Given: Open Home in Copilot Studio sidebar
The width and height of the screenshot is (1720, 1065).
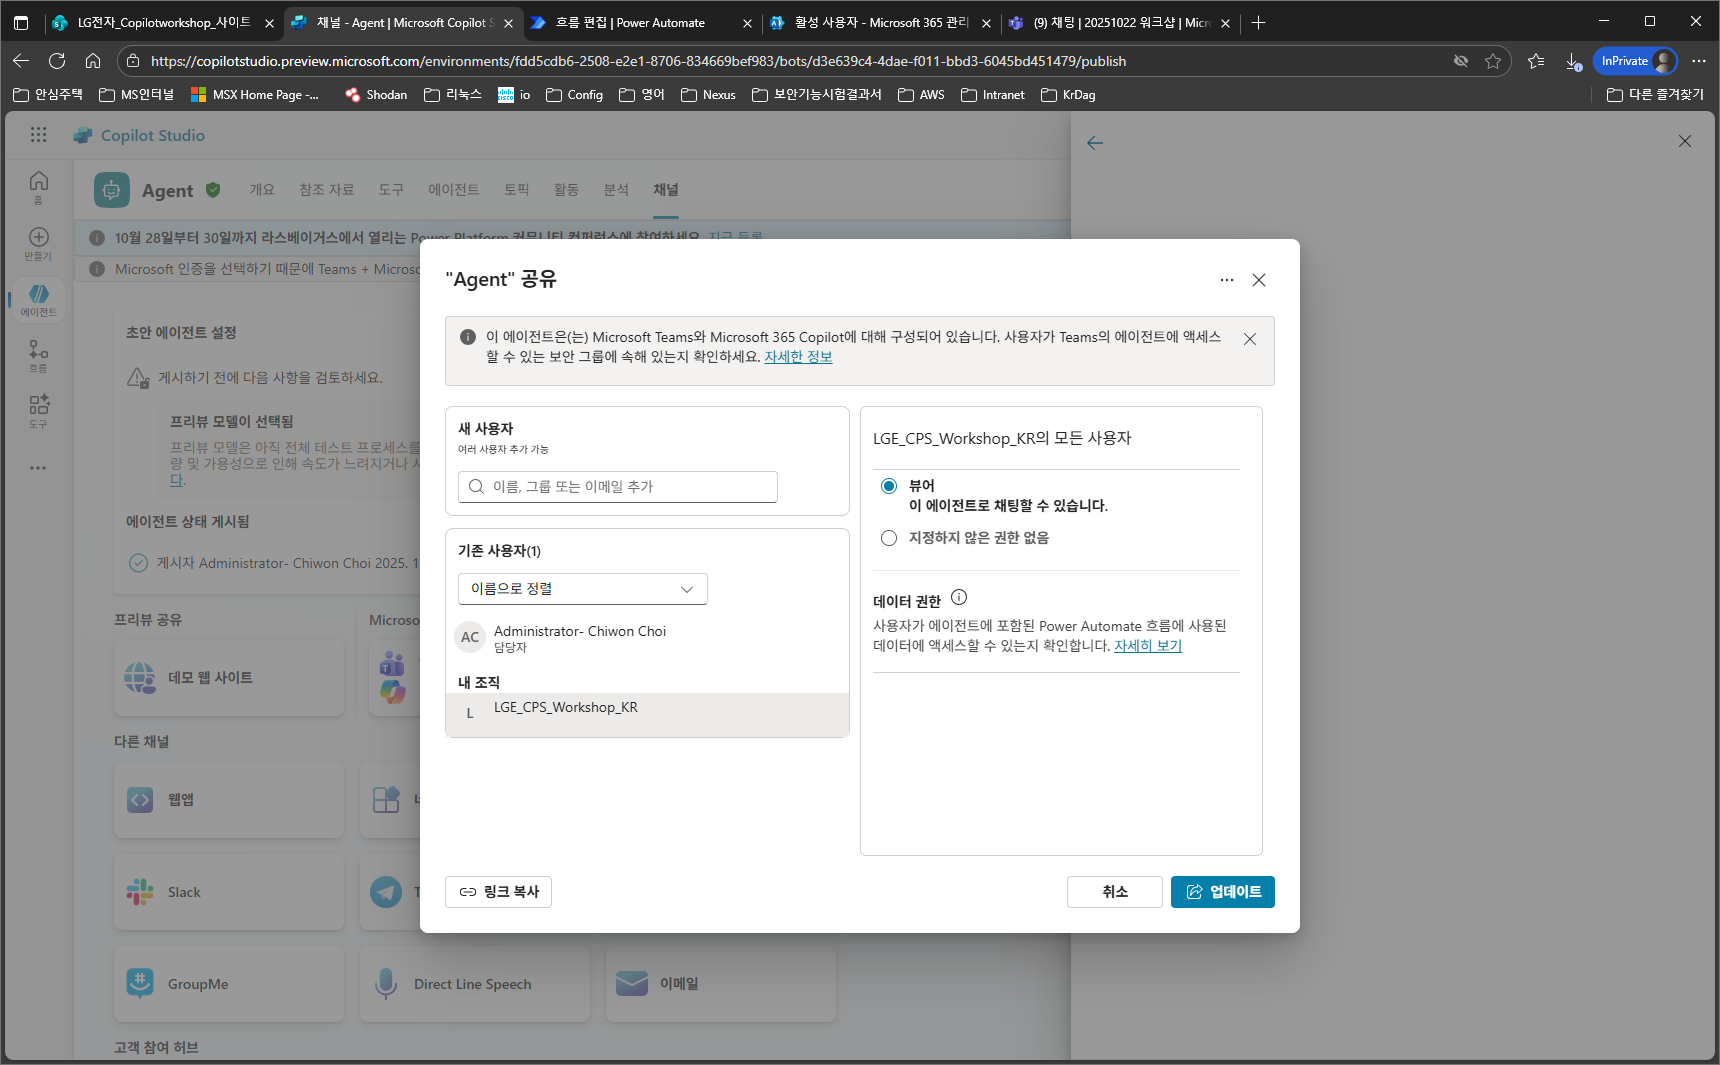Looking at the screenshot, I should [x=38, y=186].
